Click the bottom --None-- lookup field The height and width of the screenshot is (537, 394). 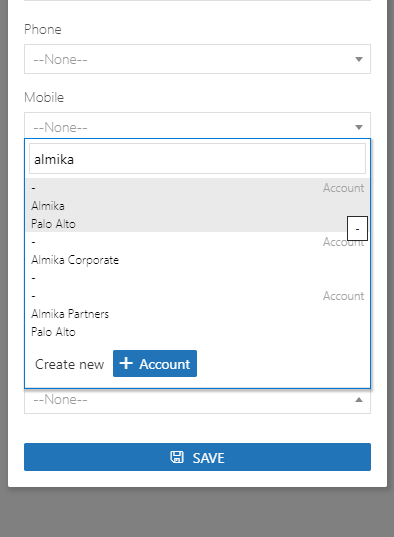click(x=197, y=401)
